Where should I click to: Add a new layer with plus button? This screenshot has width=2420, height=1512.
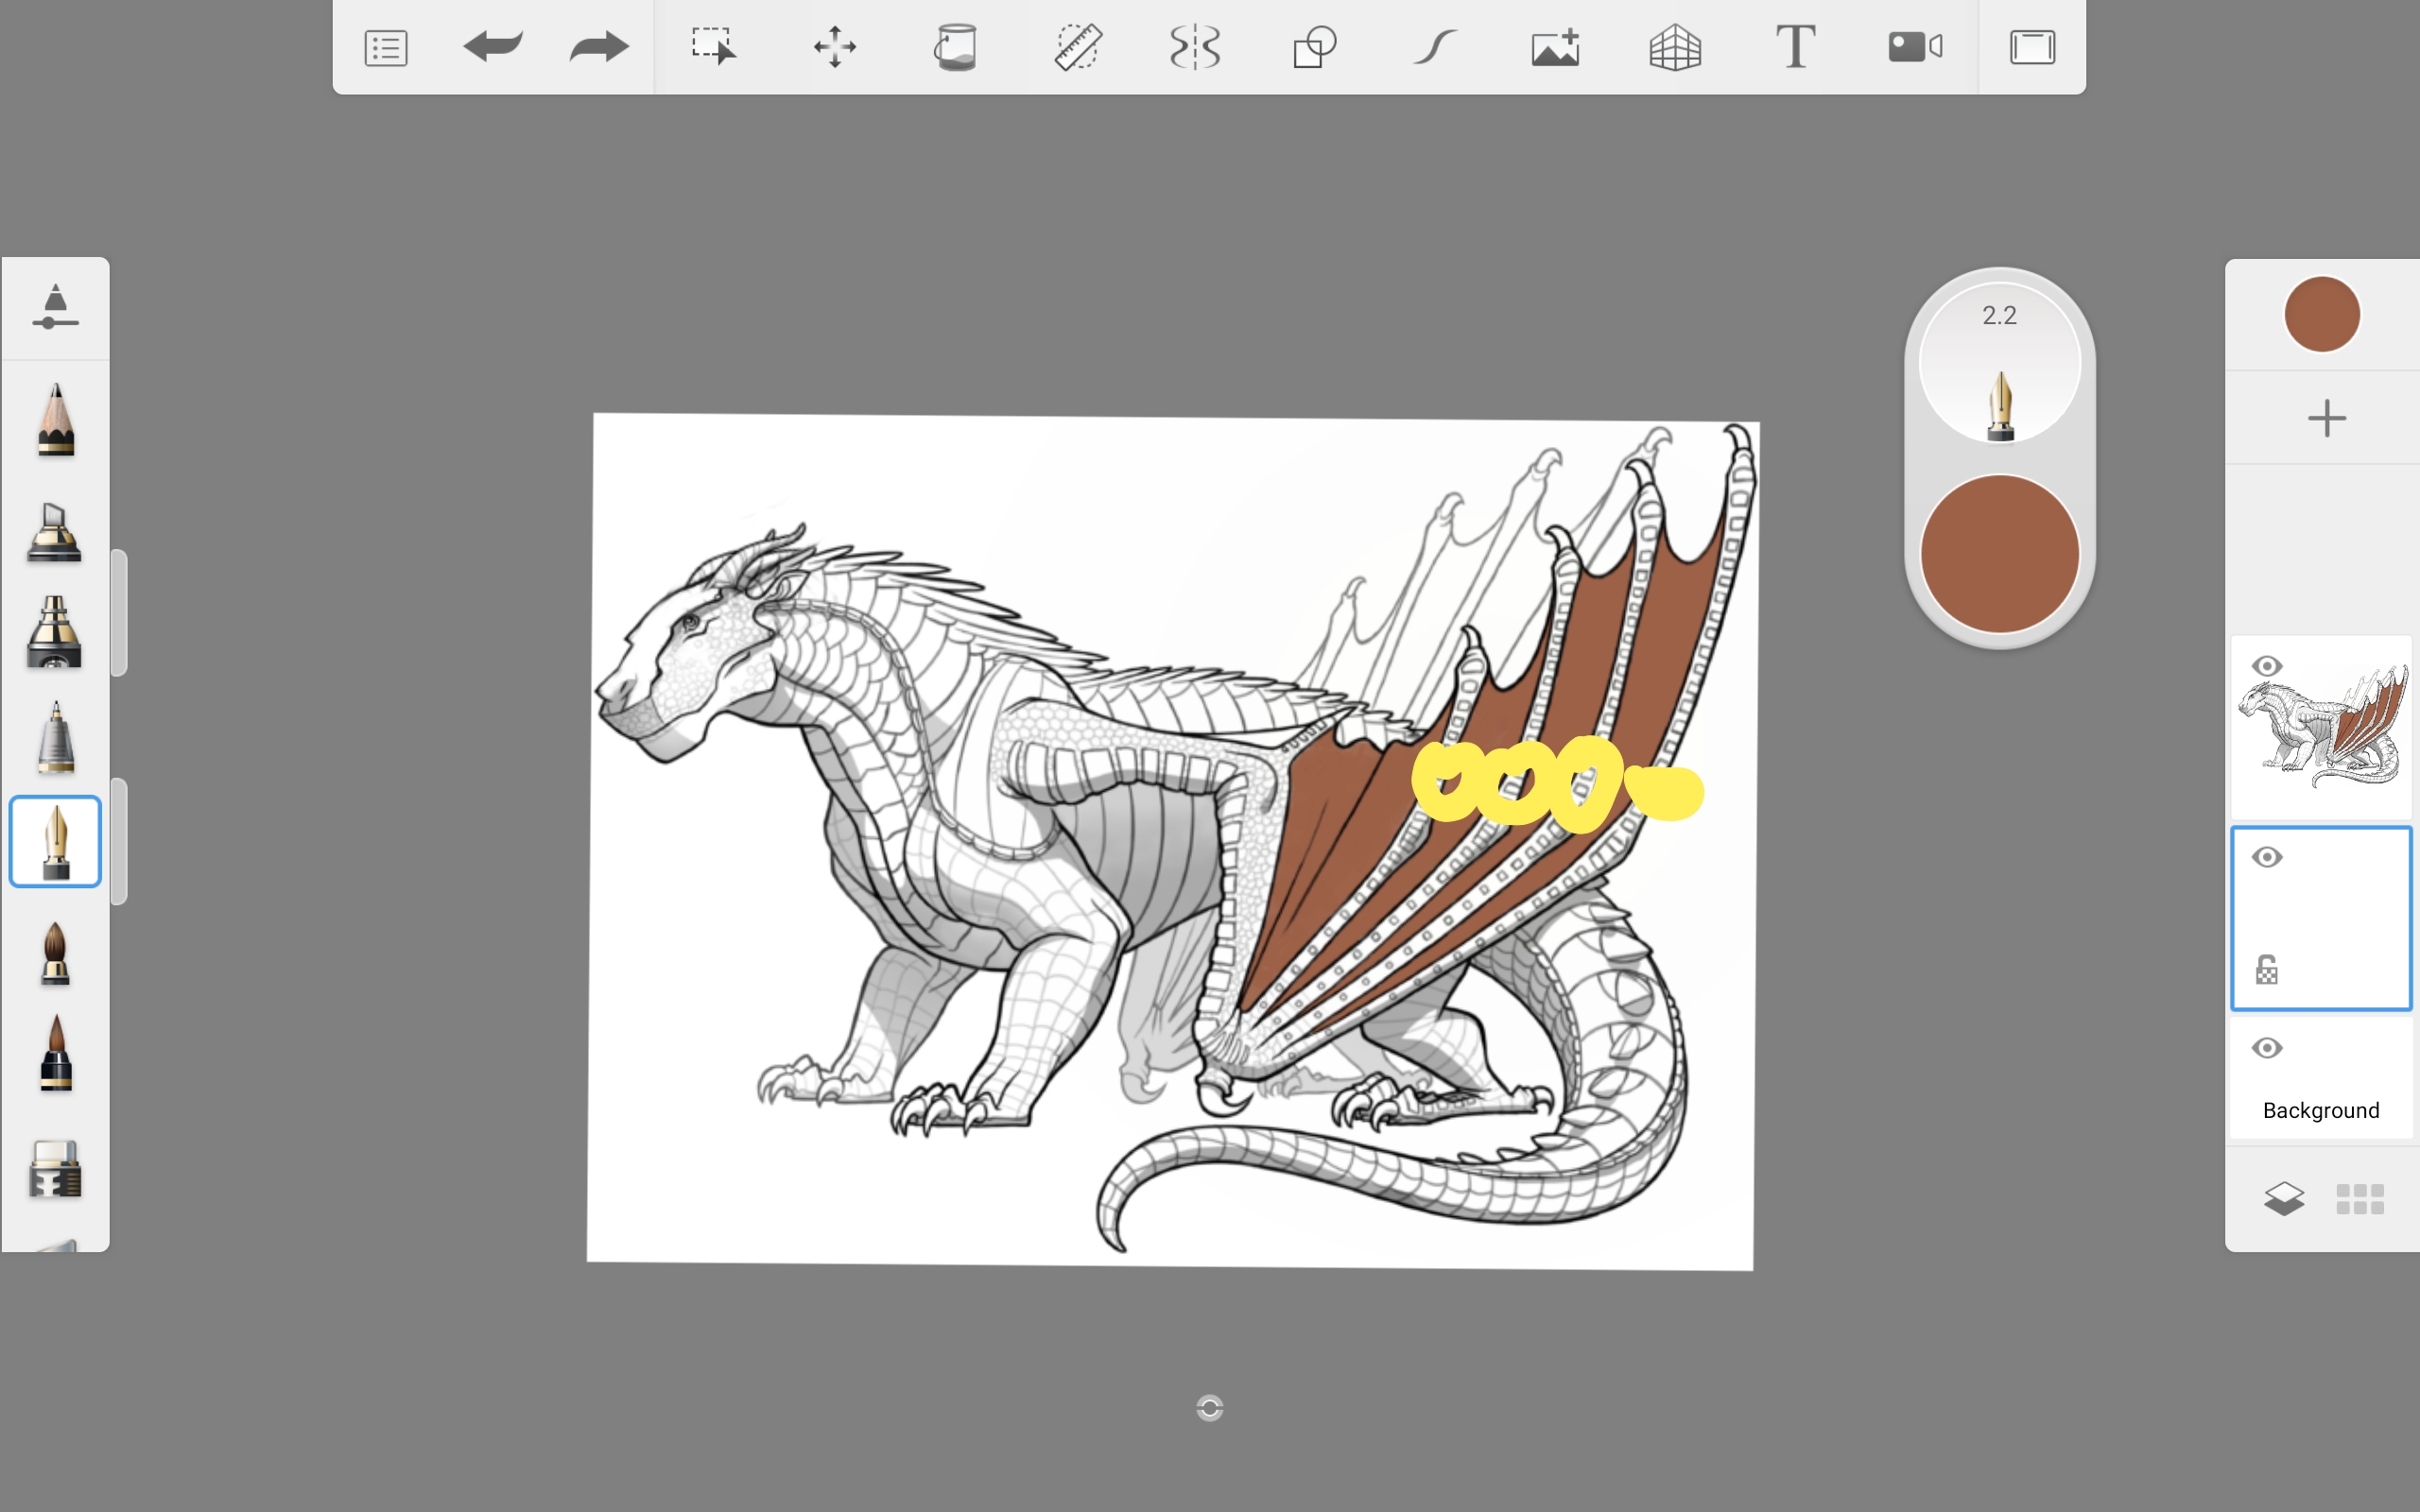[x=2326, y=418]
